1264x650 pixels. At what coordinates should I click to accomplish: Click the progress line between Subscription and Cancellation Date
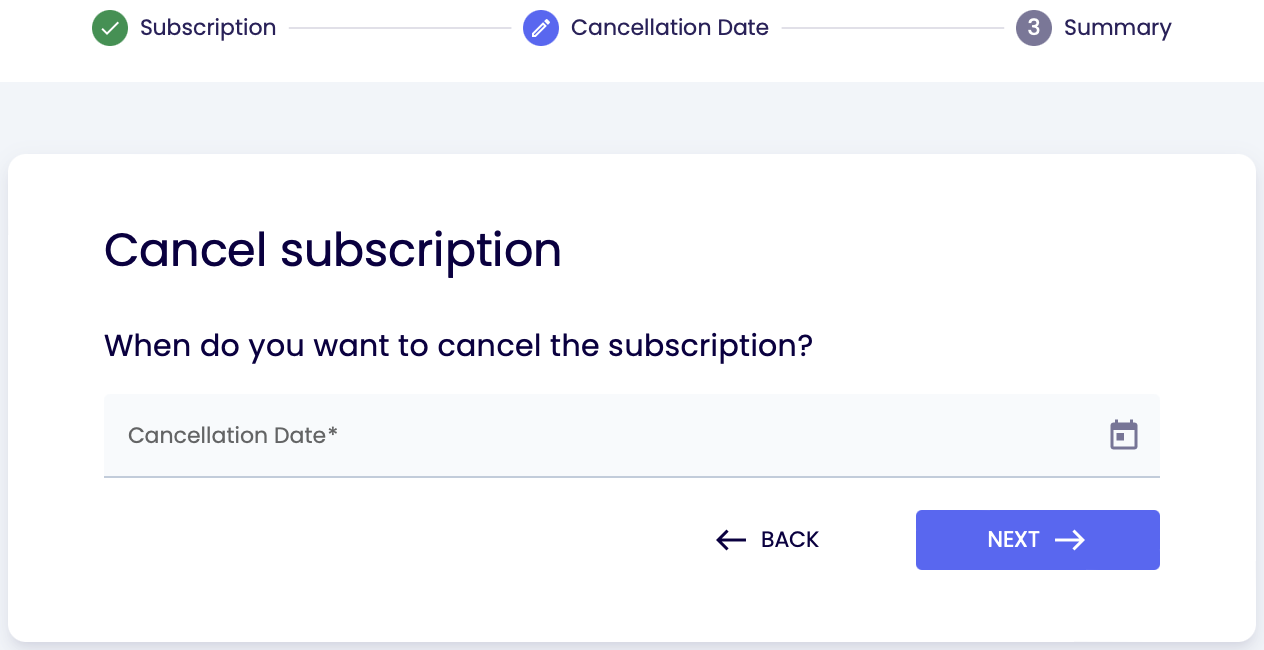[400, 28]
